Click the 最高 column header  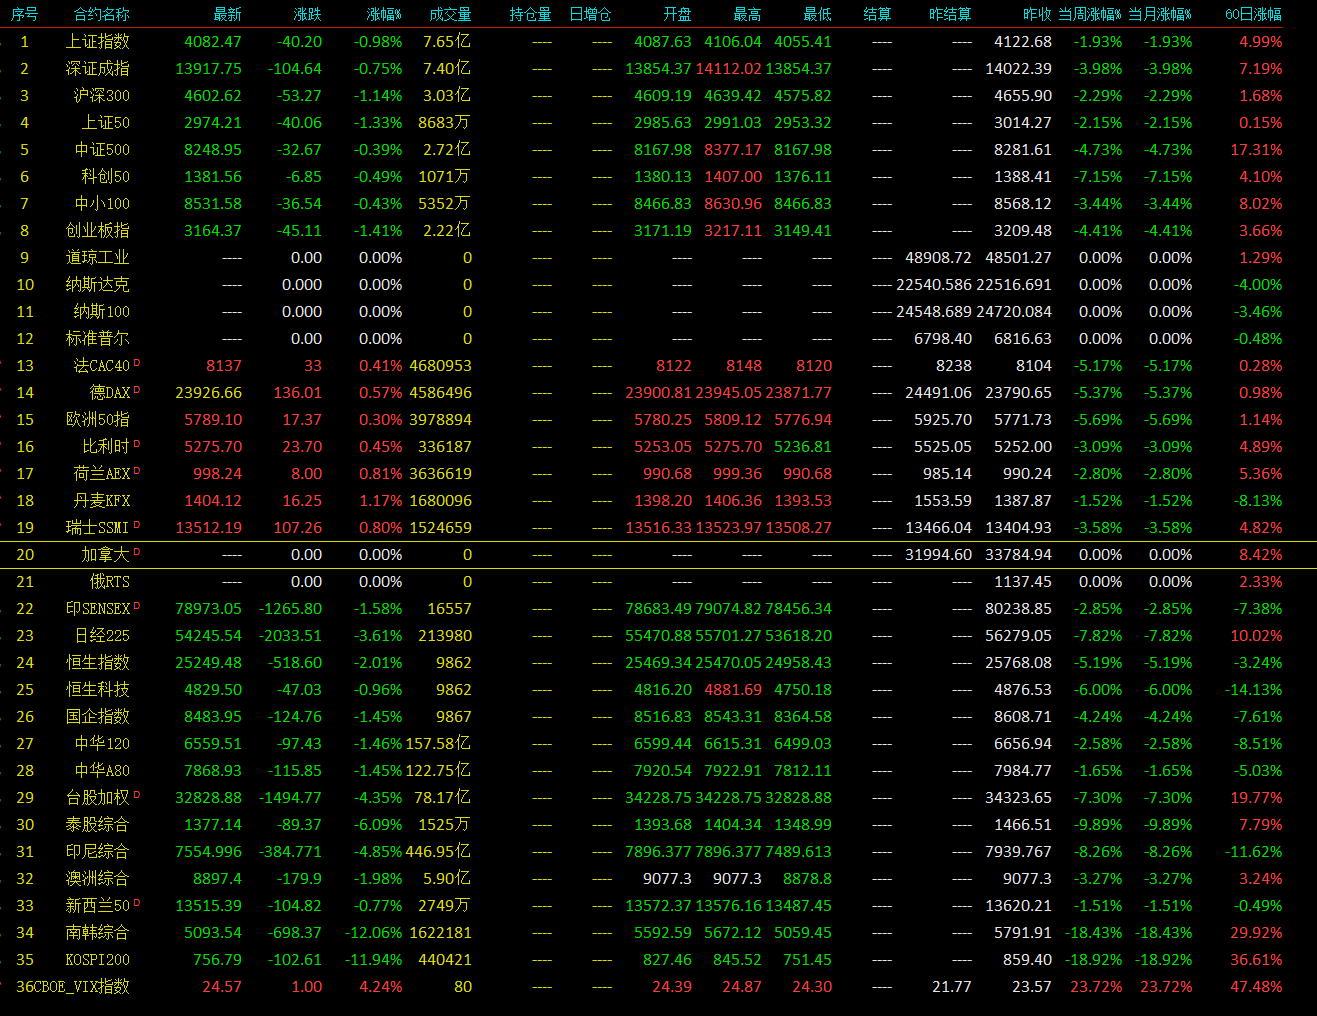747,14
